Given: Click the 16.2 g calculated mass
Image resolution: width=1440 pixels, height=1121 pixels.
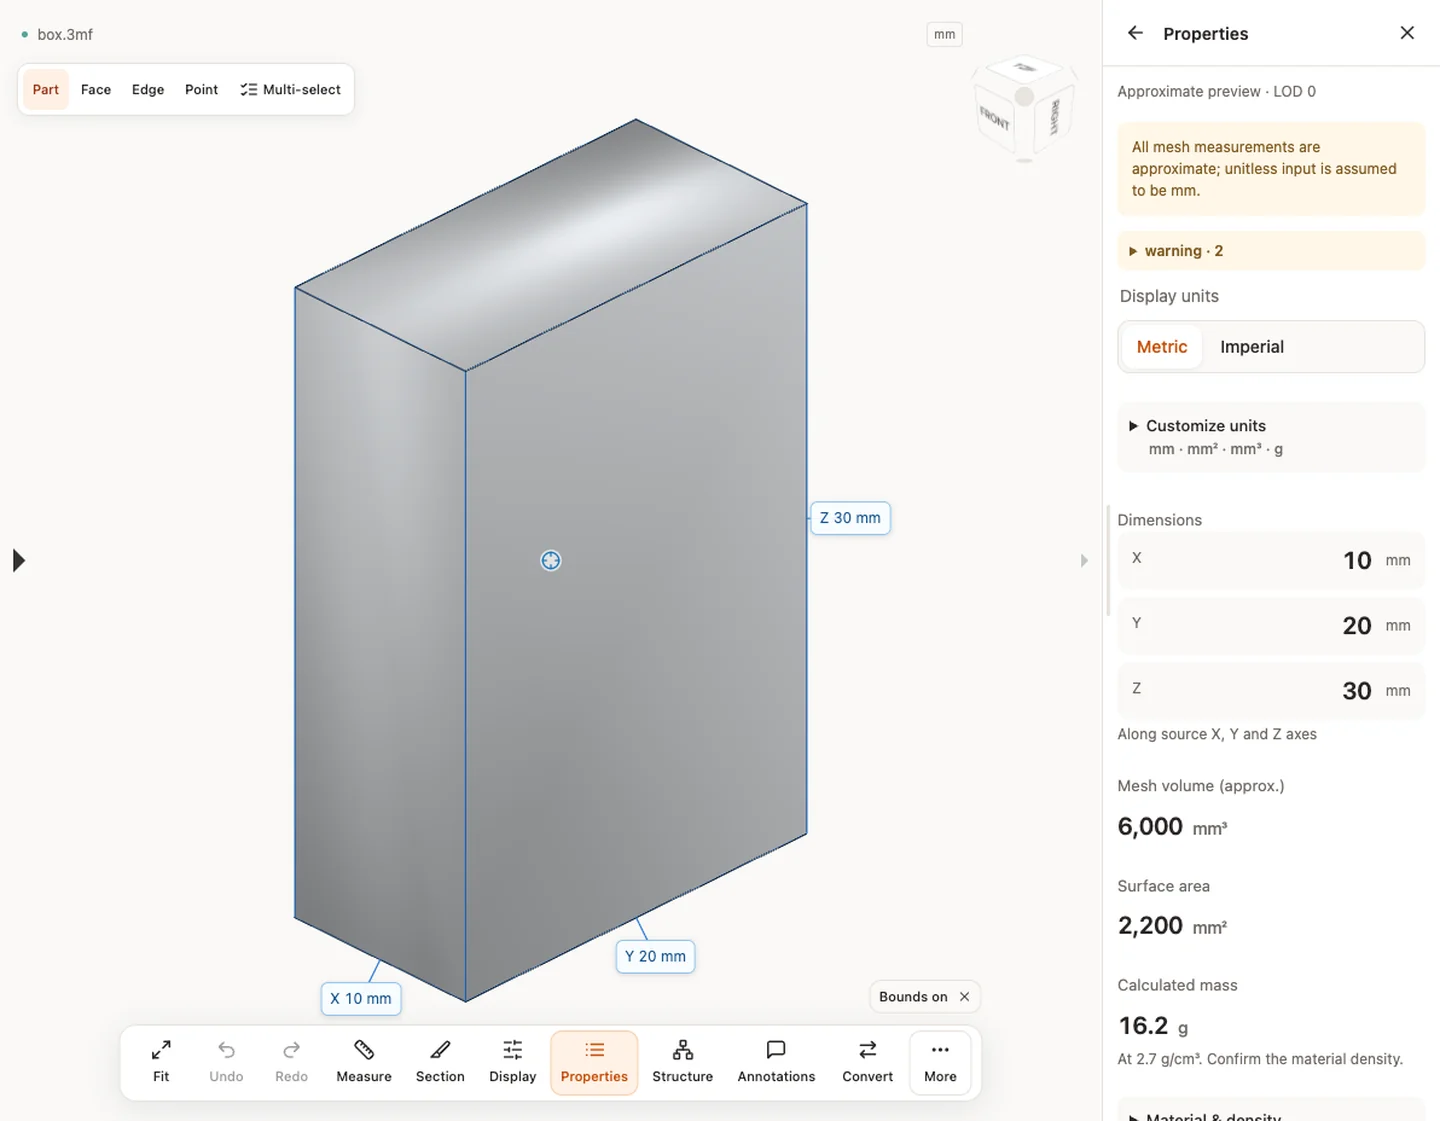Looking at the screenshot, I should (1153, 1026).
